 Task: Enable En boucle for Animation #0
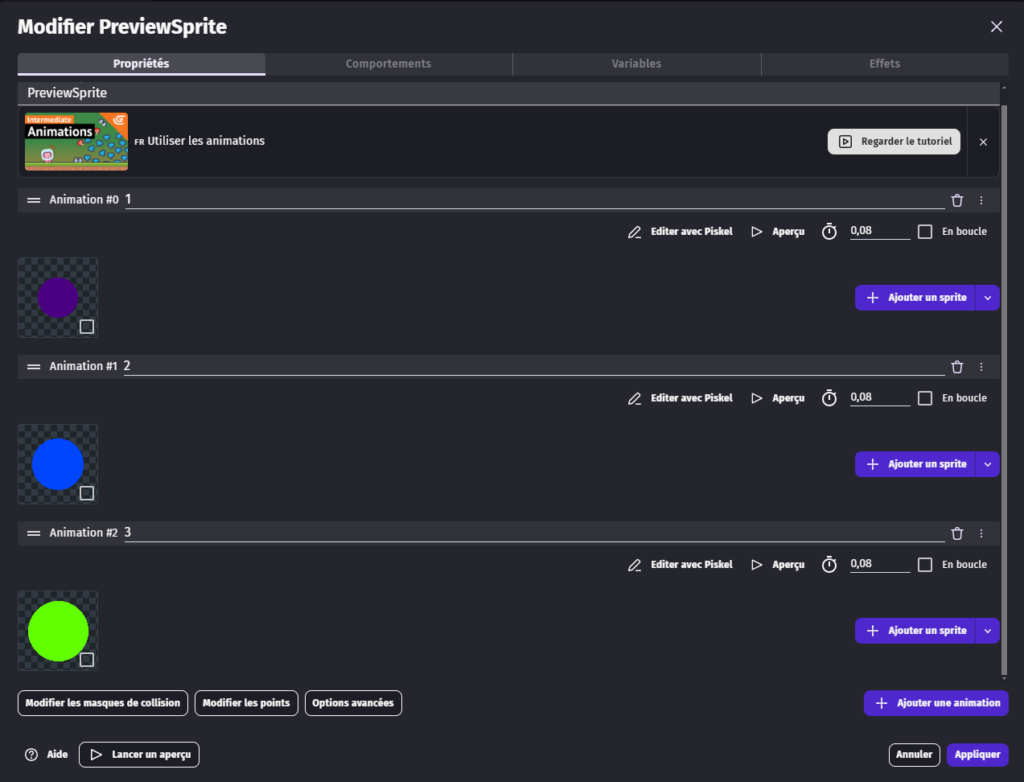coord(925,232)
